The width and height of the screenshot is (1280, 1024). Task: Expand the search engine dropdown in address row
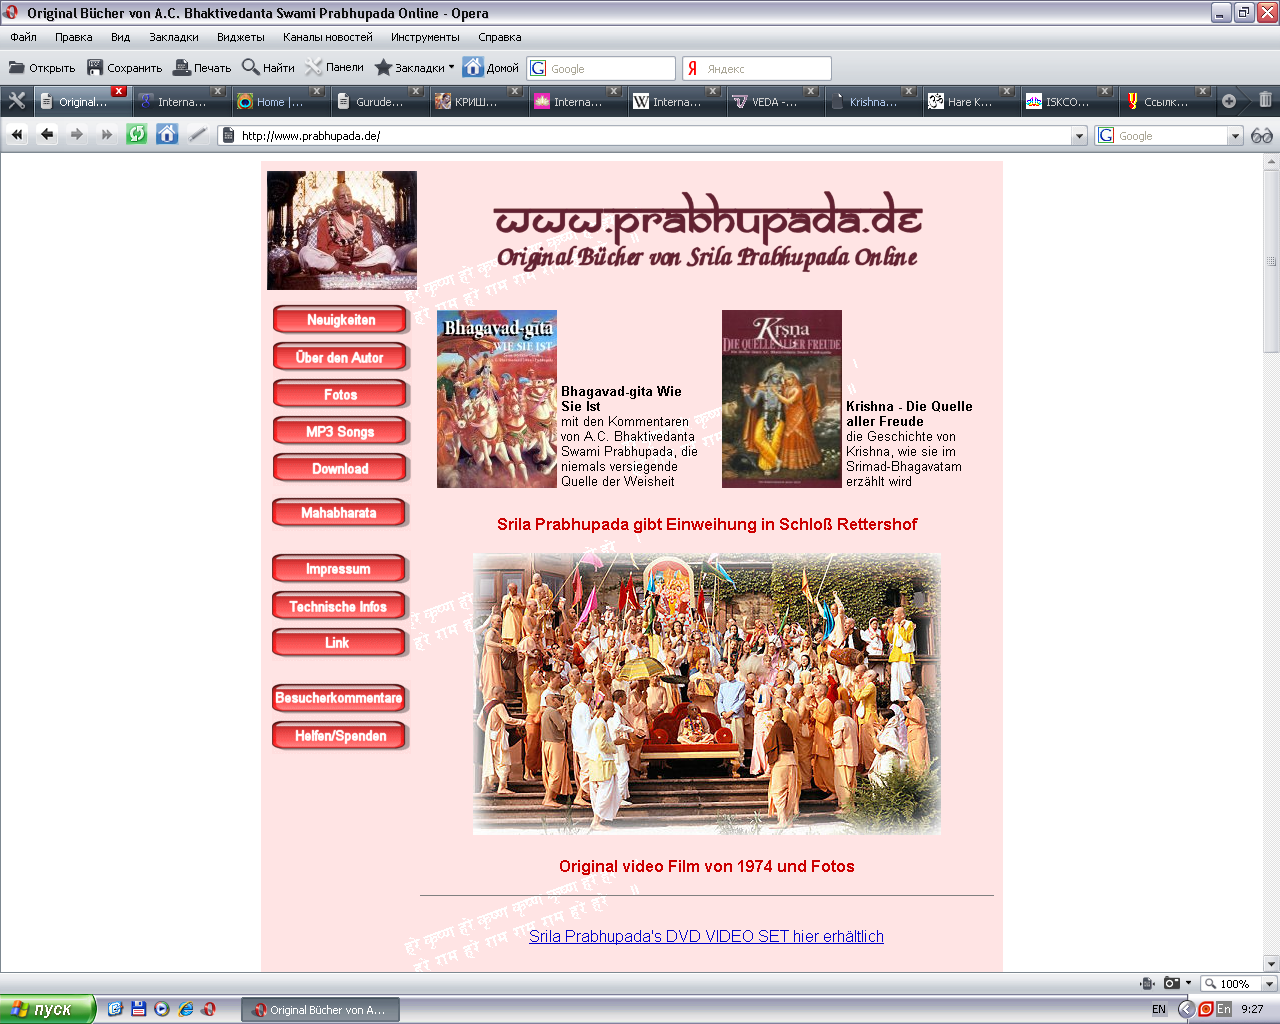(x=1235, y=136)
